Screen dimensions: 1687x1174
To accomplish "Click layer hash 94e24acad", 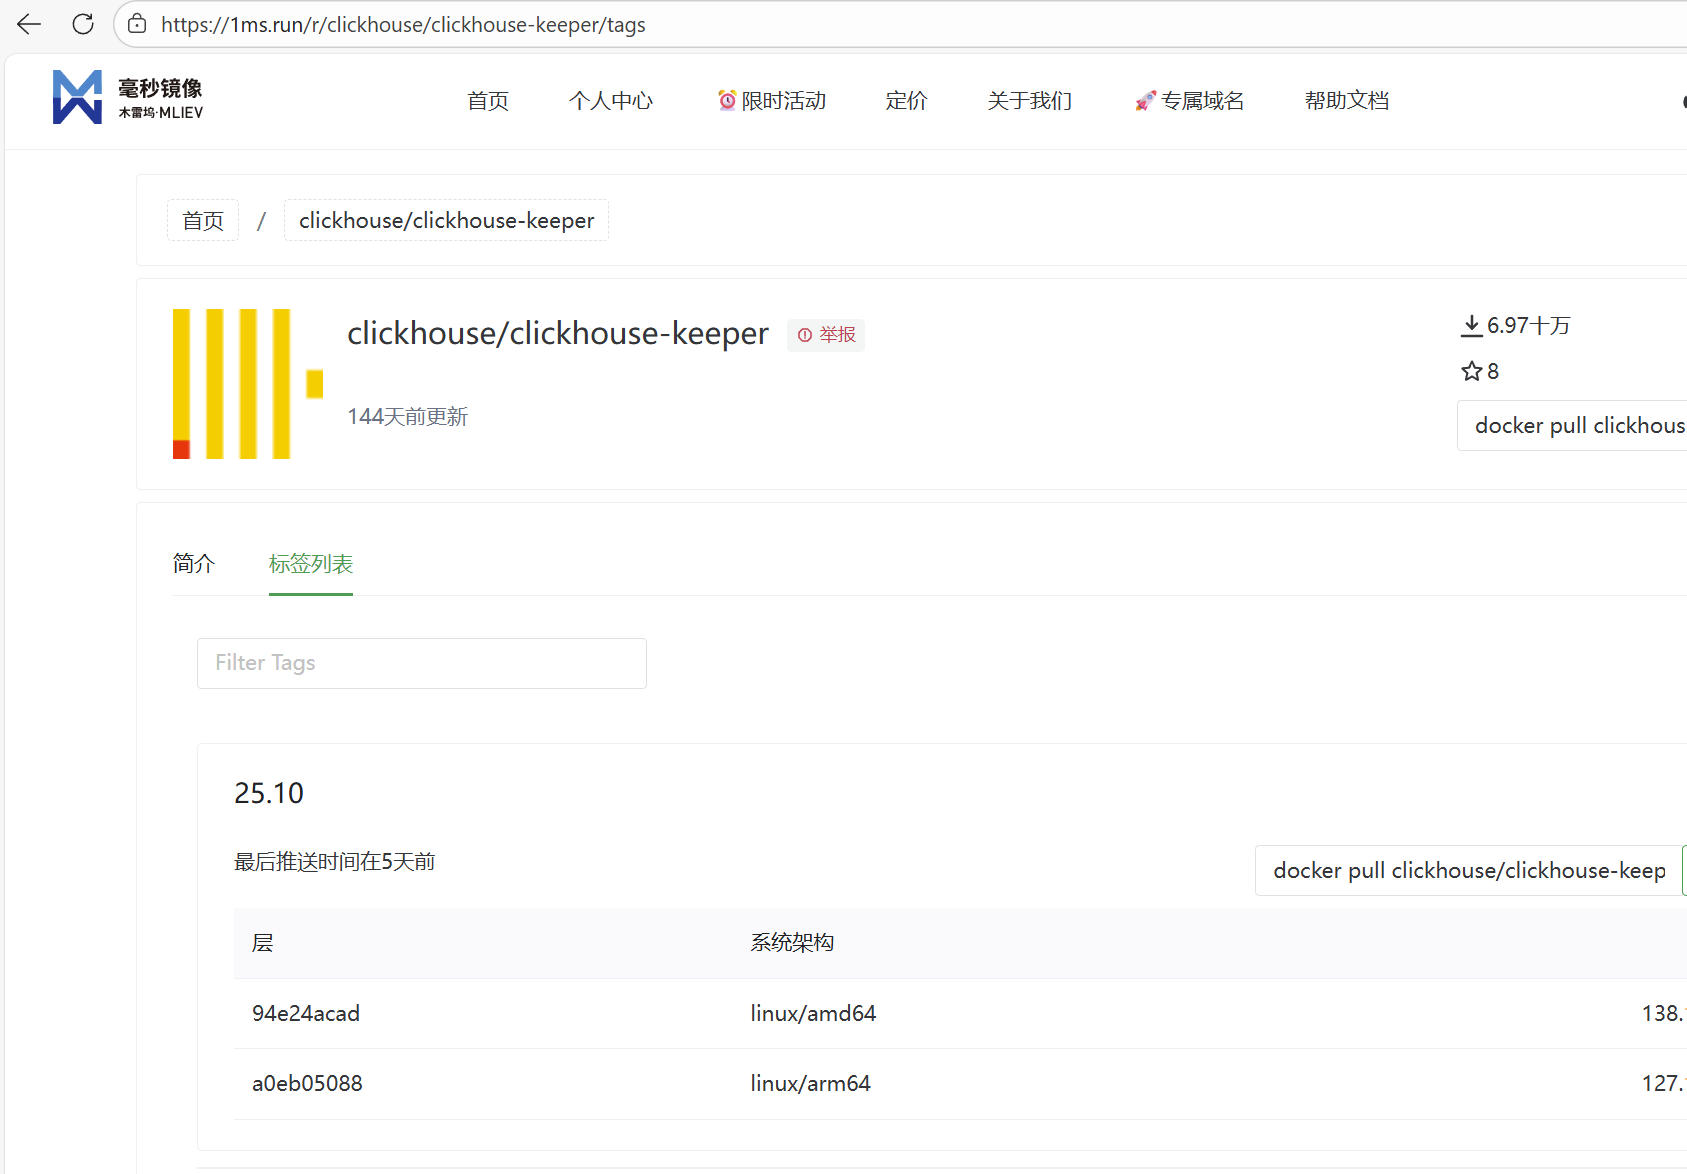I will coord(306,1014).
